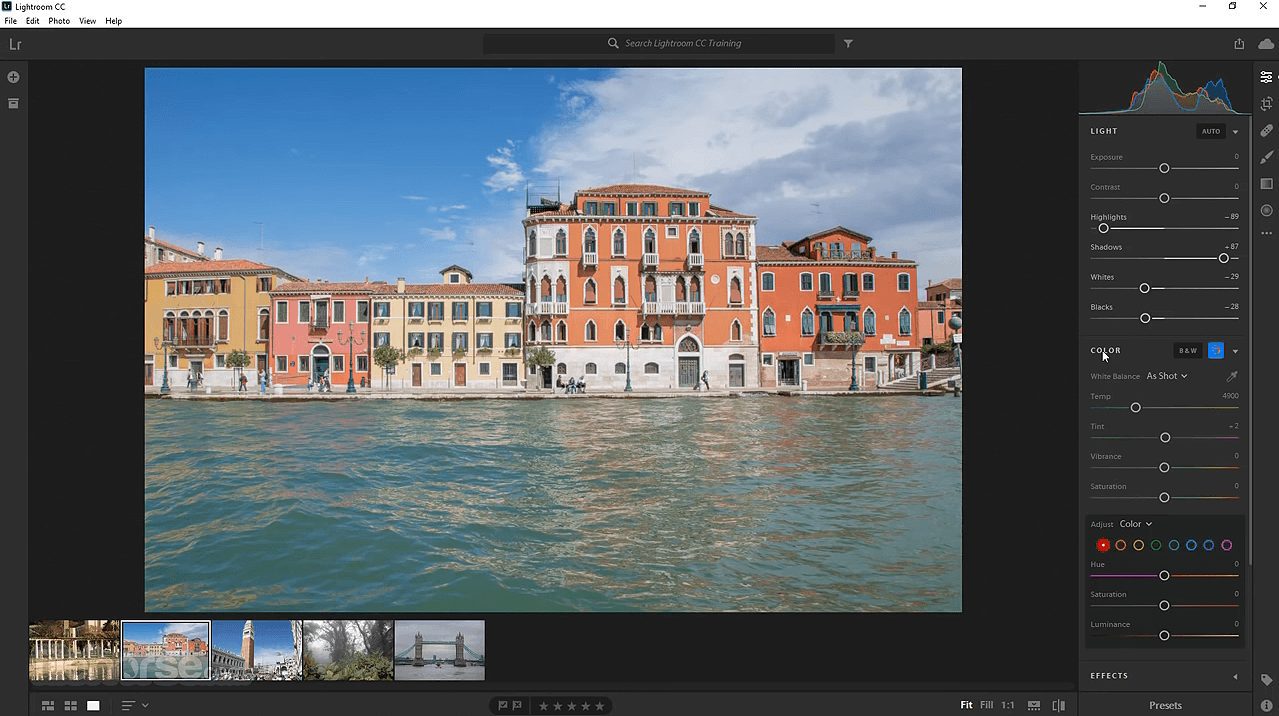This screenshot has height=716, width=1279.
Task: Click the Auto button in Light panel
Action: point(1210,130)
